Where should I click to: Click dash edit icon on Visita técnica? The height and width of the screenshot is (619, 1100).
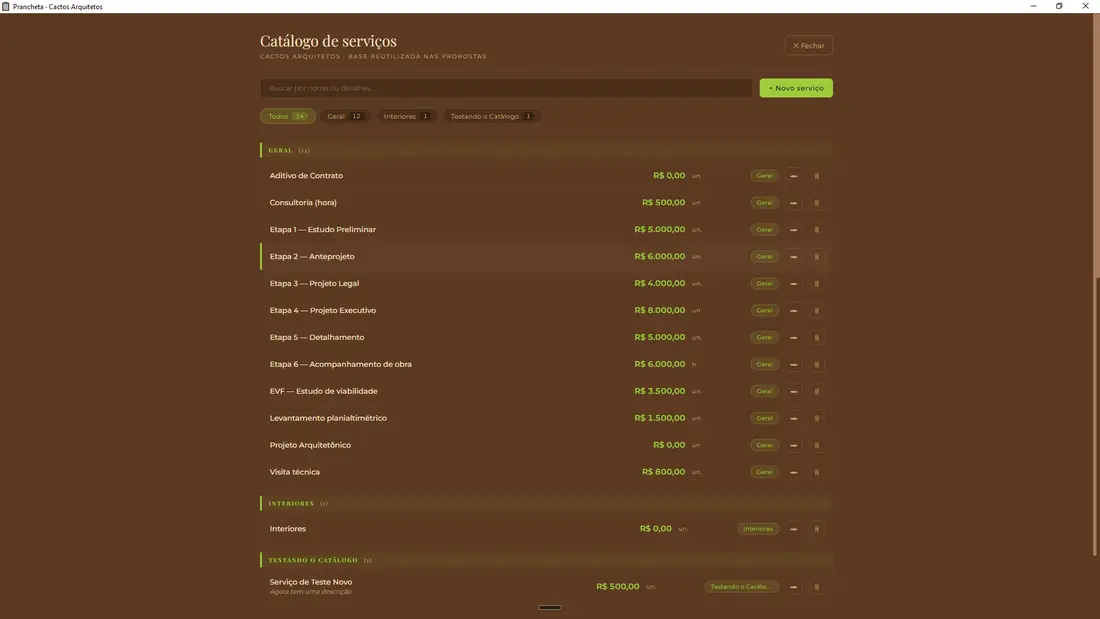[793, 472]
